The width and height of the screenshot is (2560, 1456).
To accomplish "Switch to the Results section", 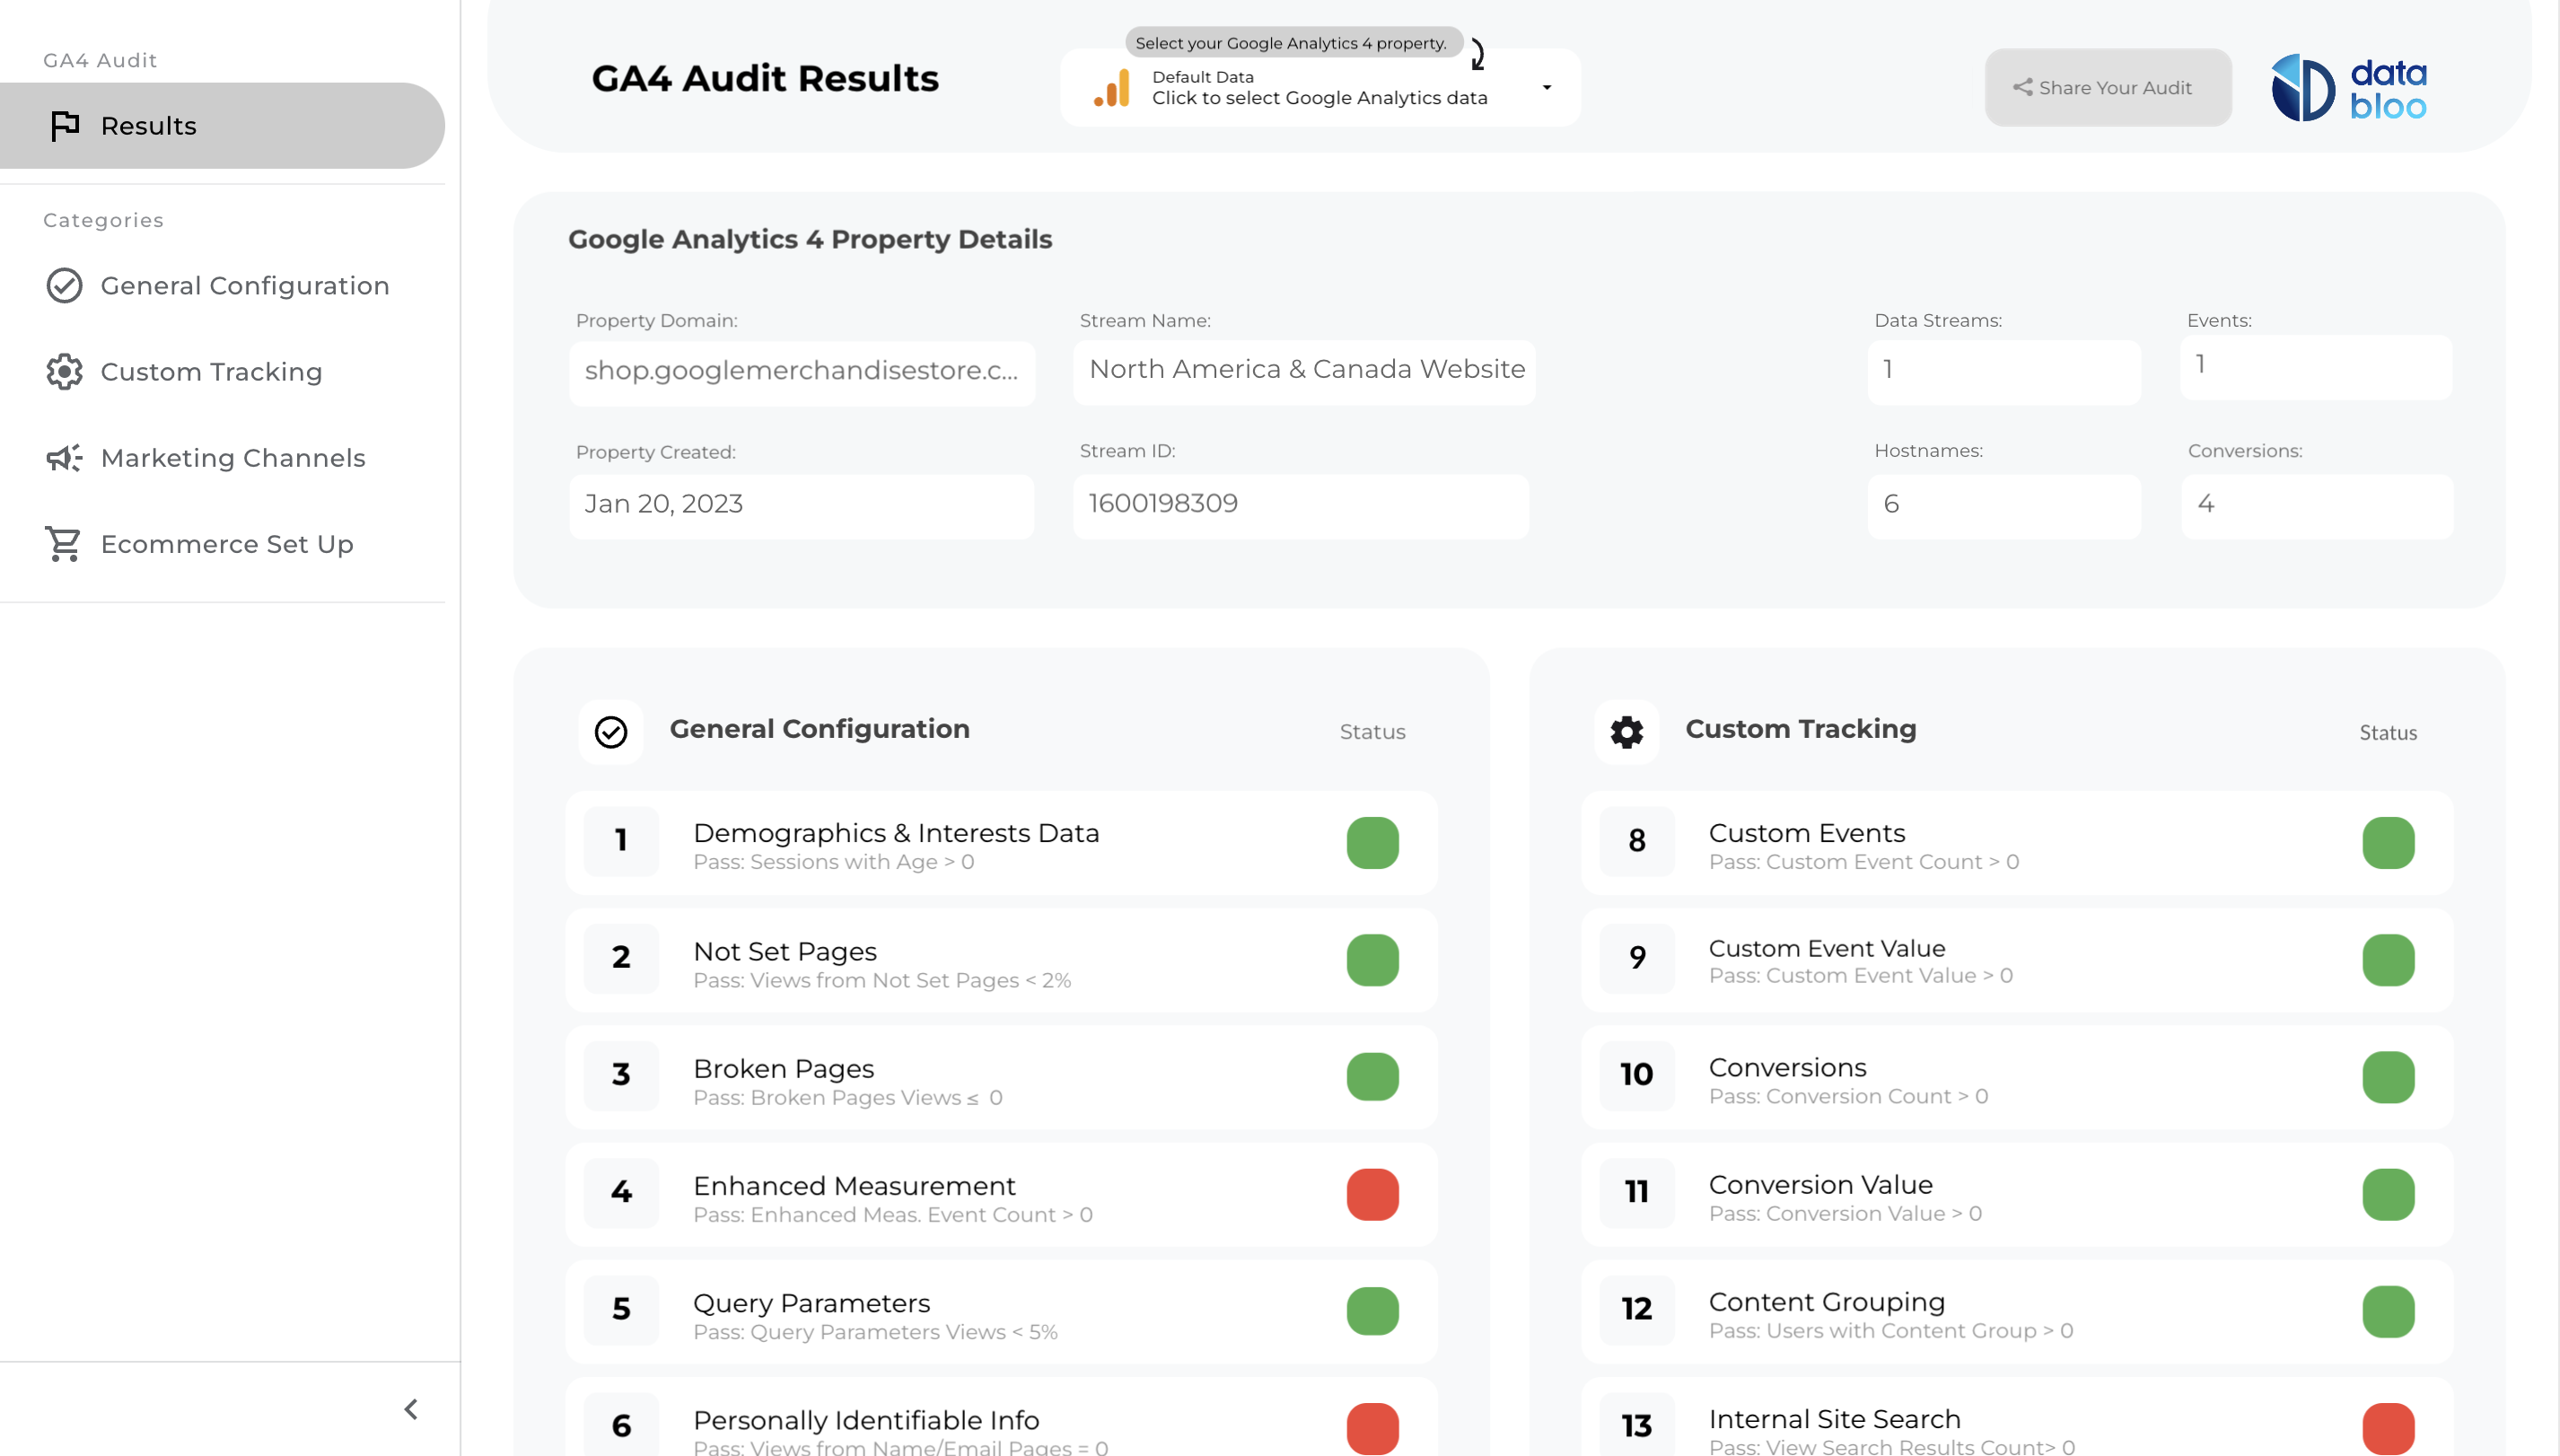I will tap(148, 125).
